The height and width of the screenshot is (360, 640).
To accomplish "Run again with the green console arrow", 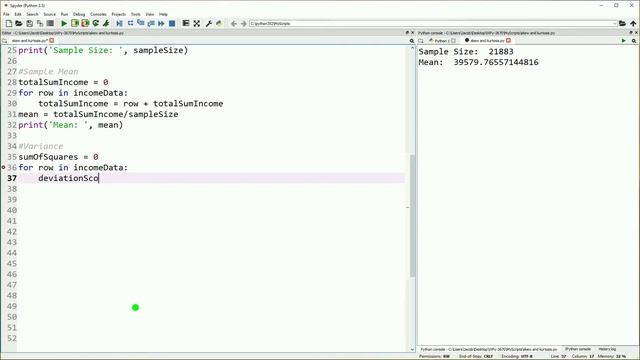I will pos(623,41).
